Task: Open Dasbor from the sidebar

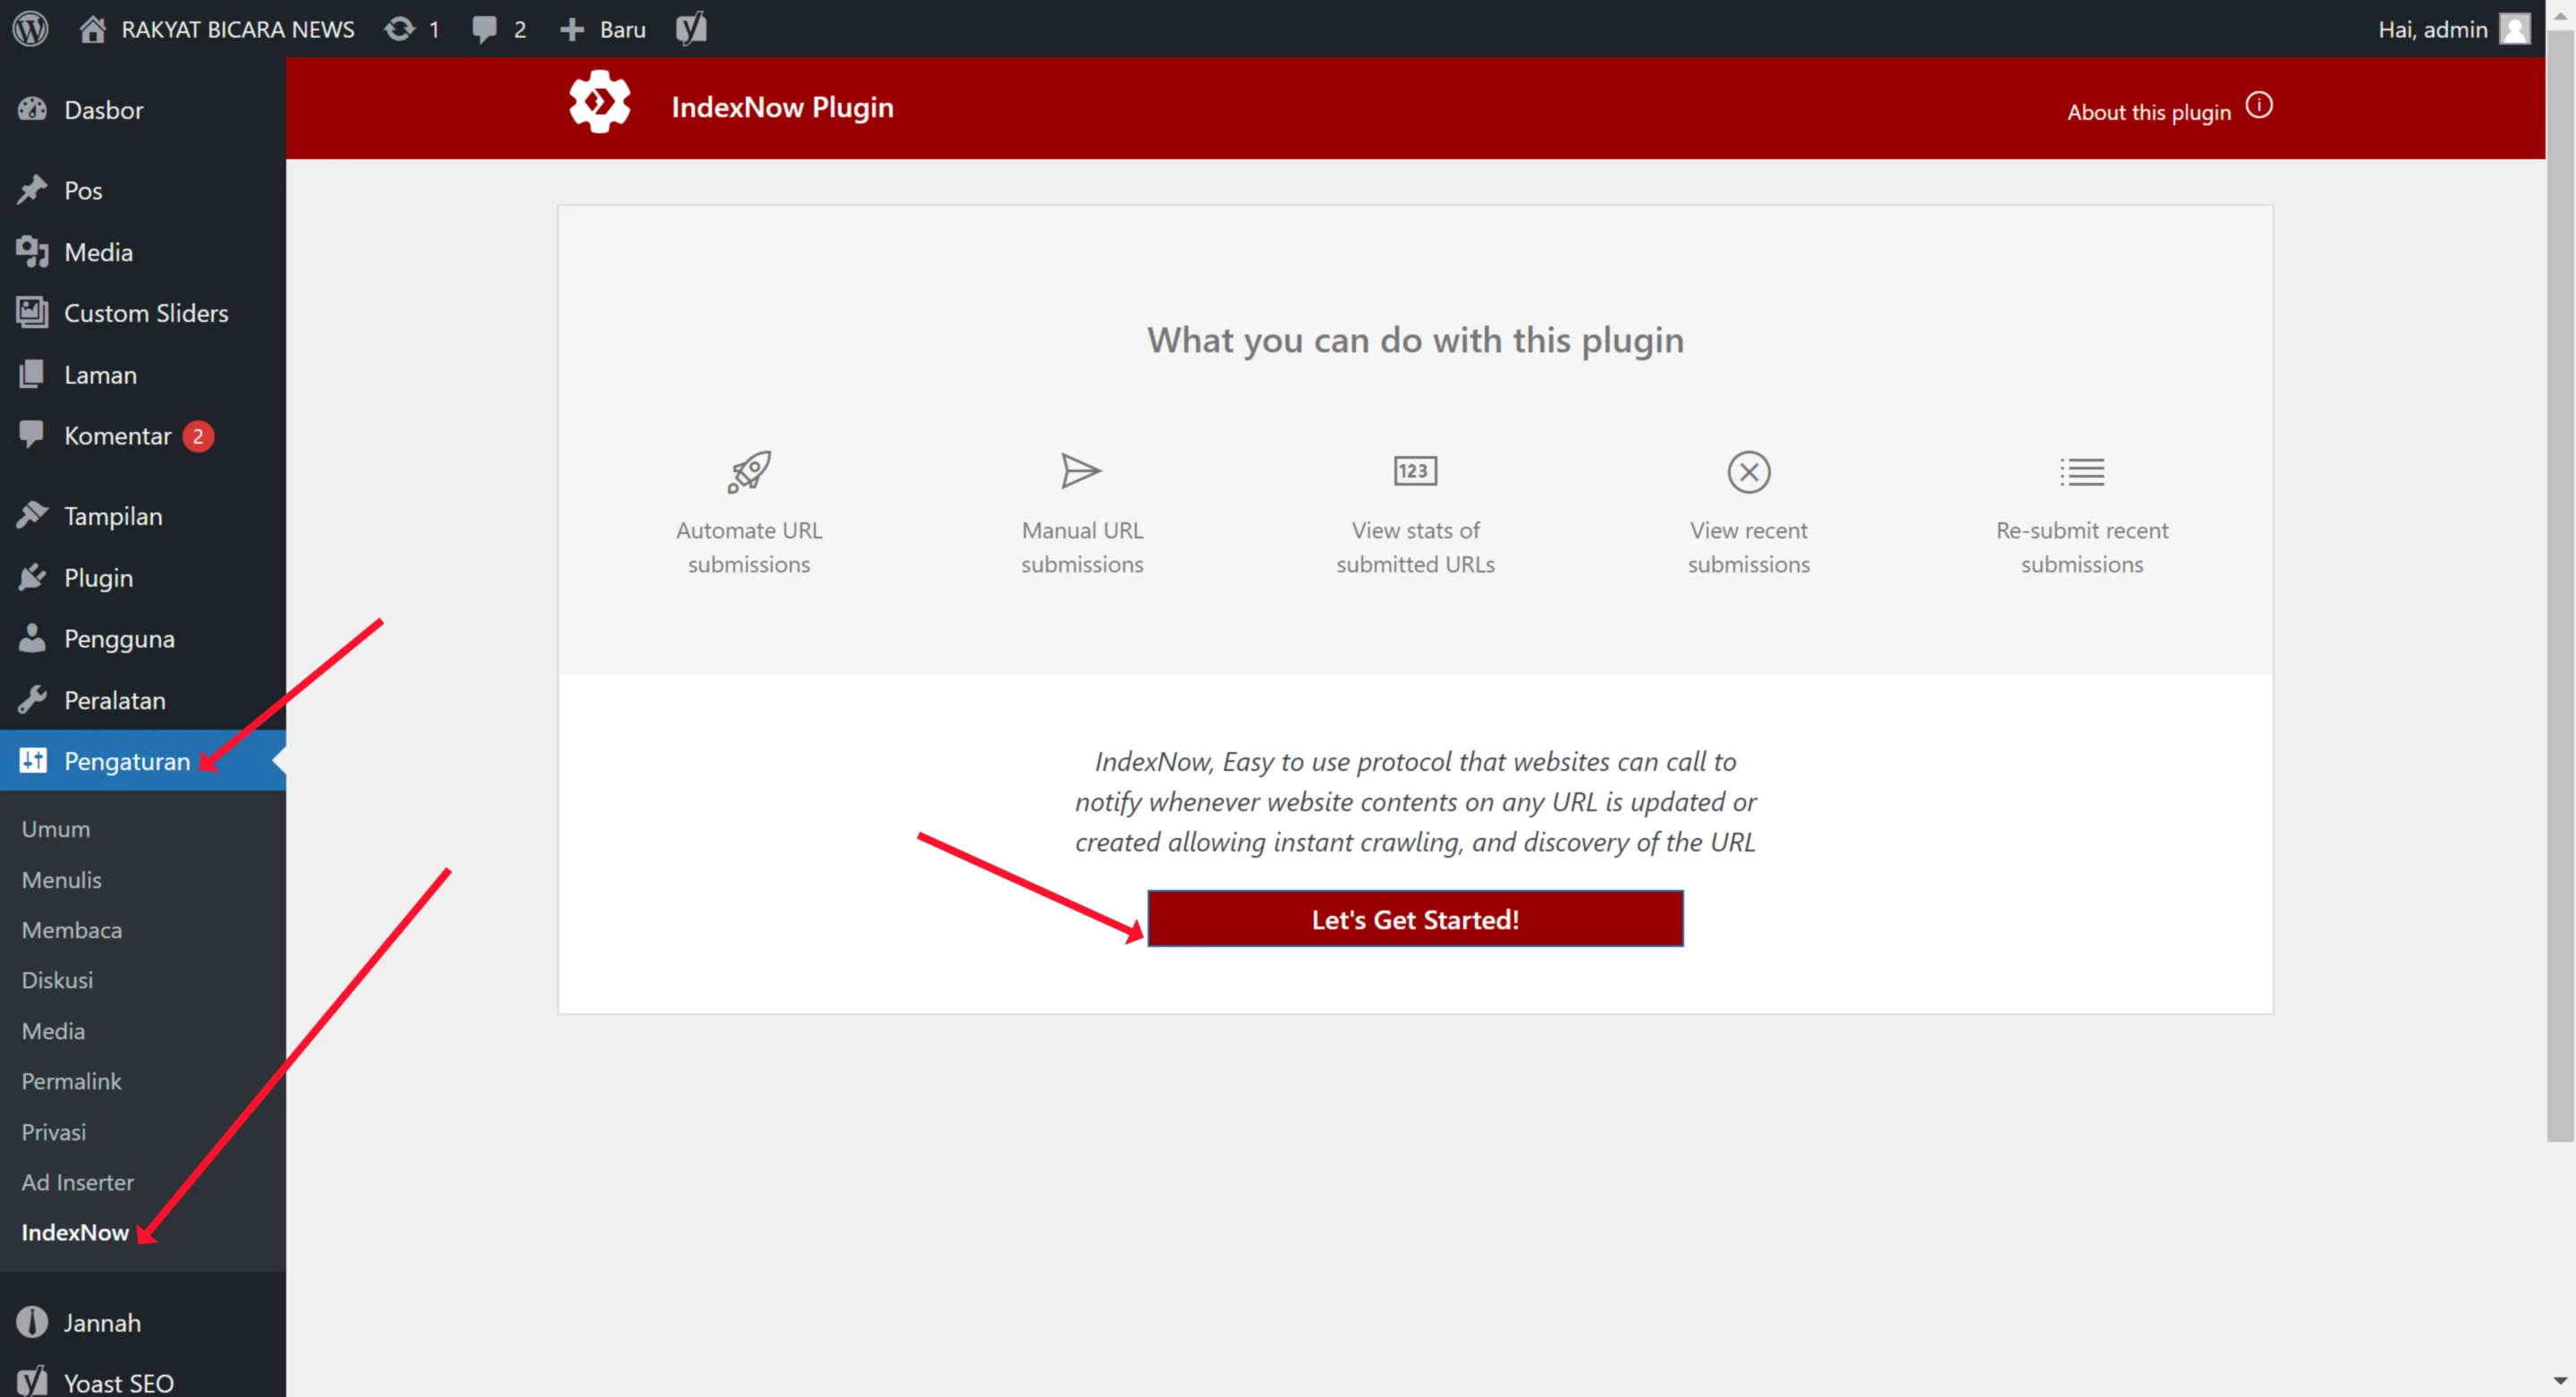Action: coord(143,110)
